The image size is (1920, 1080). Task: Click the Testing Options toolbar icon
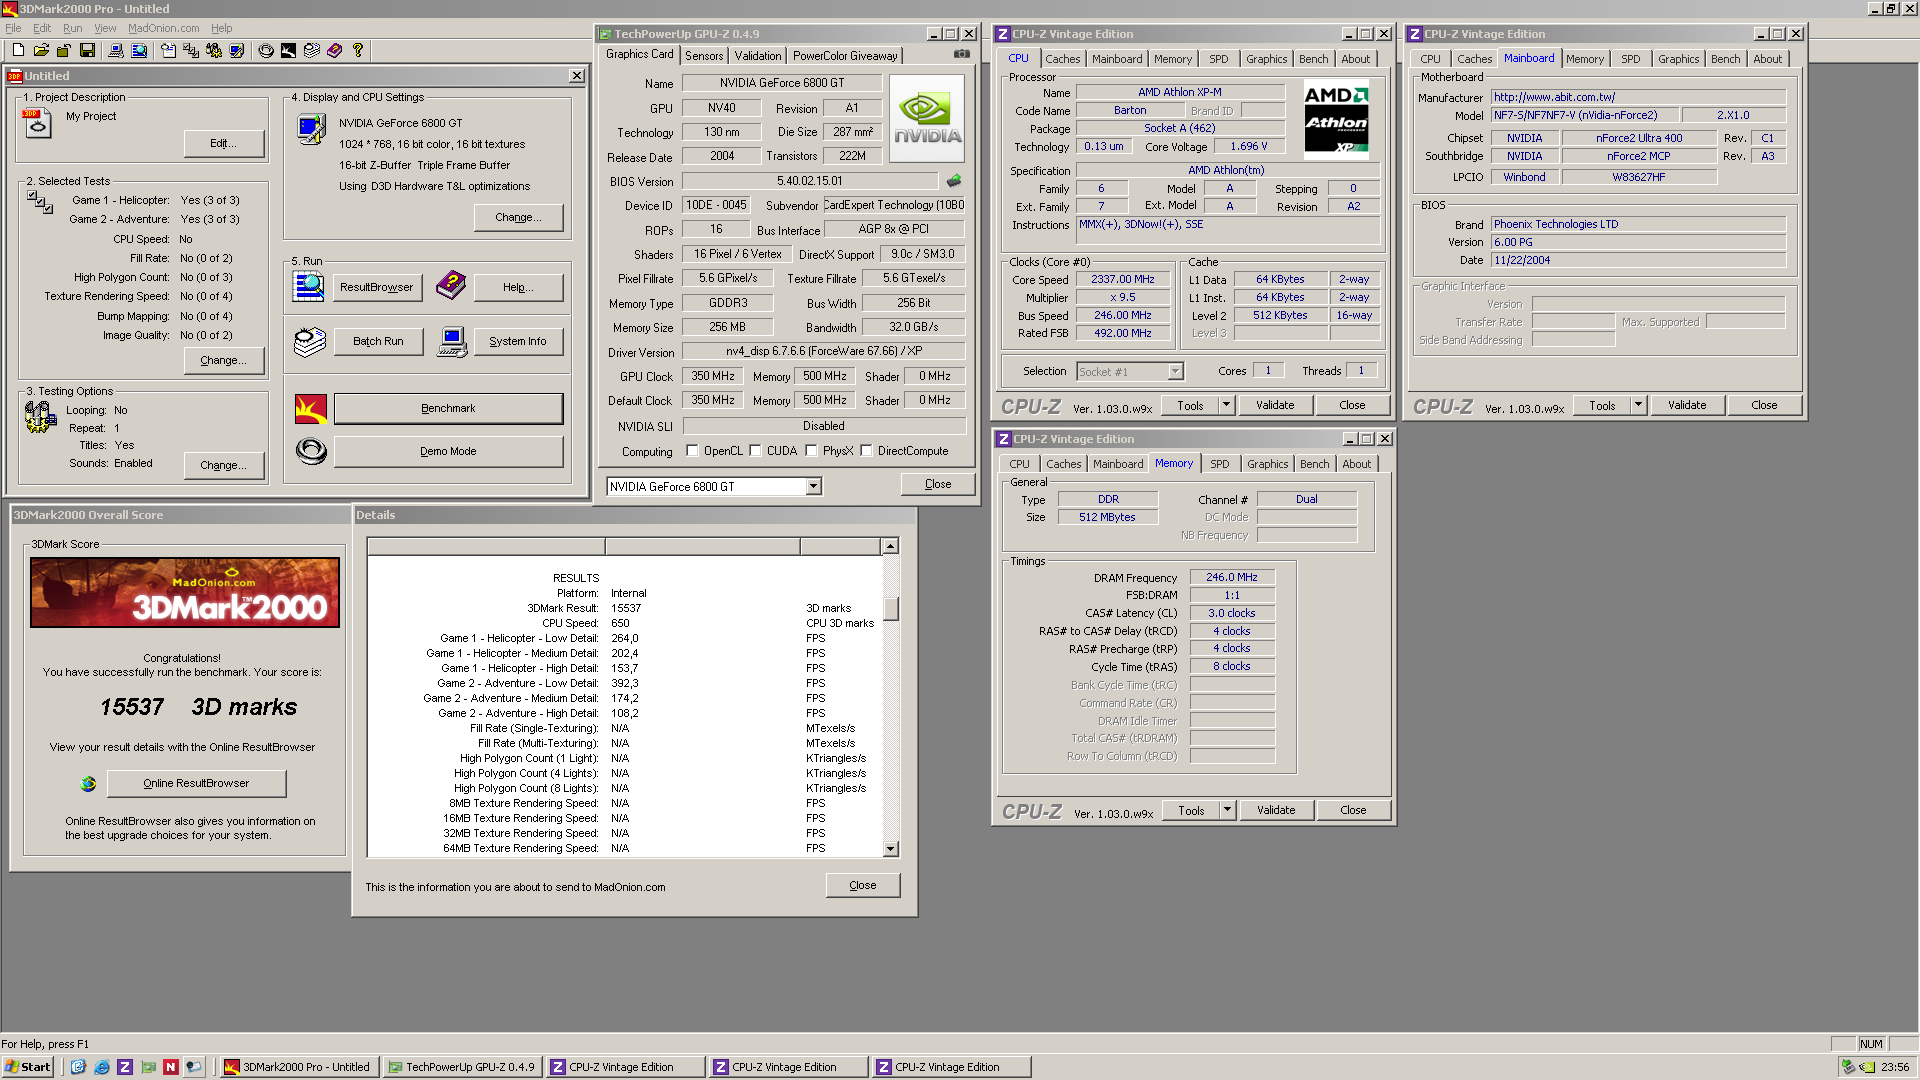pyautogui.click(x=214, y=50)
